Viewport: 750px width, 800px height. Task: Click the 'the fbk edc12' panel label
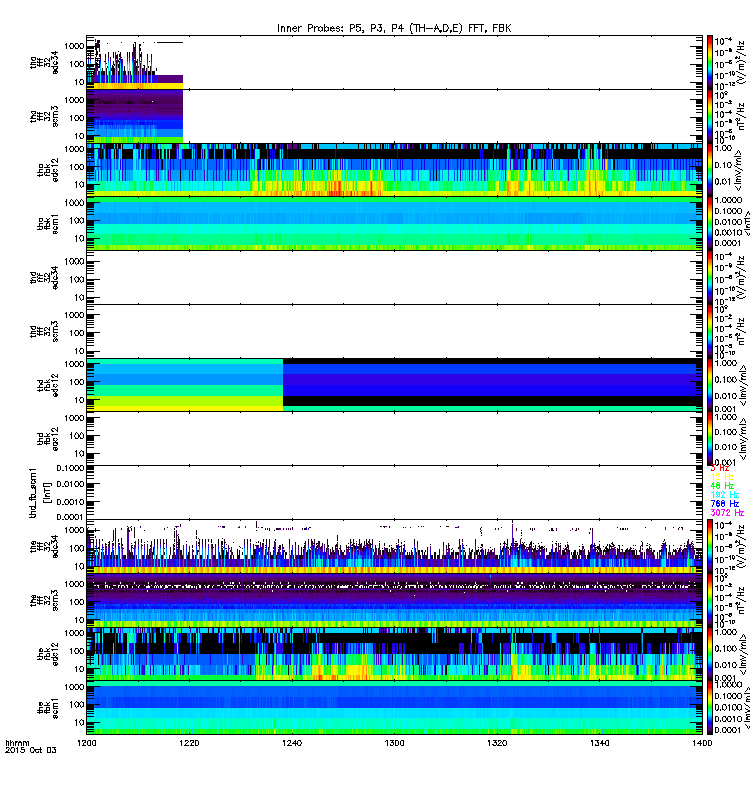point(48,654)
